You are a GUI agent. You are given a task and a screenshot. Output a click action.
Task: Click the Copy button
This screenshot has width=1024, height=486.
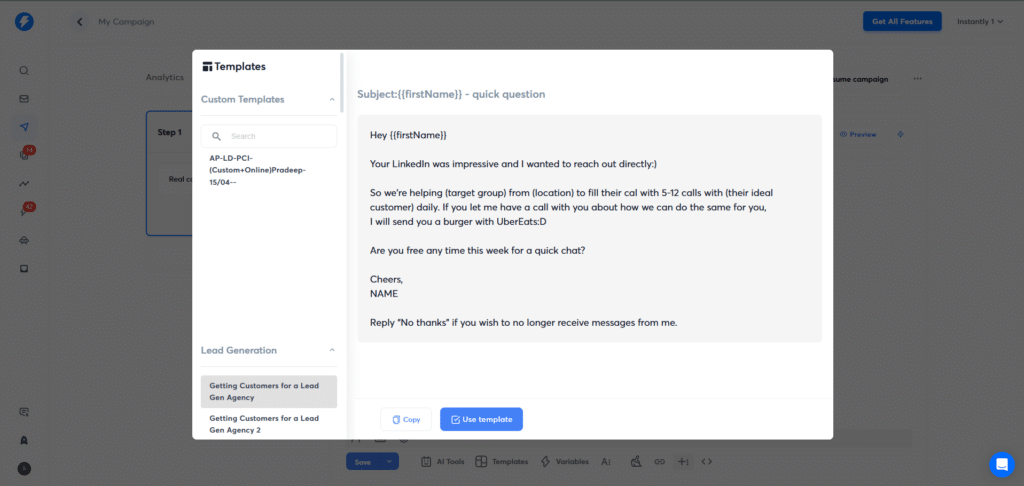coord(406,419)
